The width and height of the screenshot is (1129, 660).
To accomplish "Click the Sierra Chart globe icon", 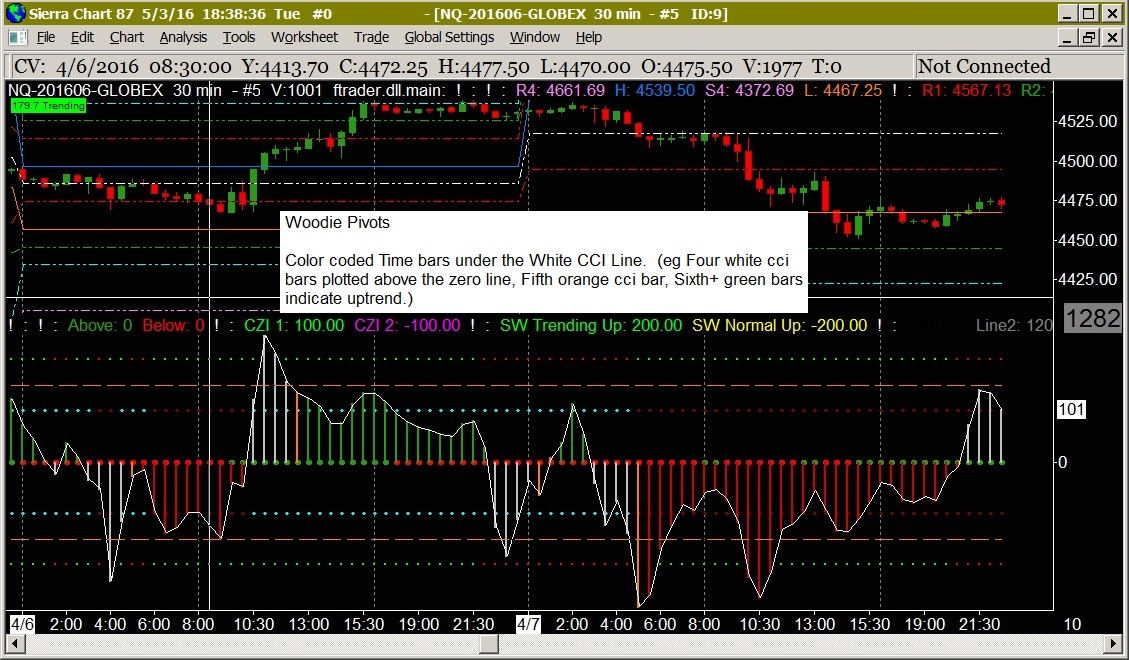I will click(14, 13).
